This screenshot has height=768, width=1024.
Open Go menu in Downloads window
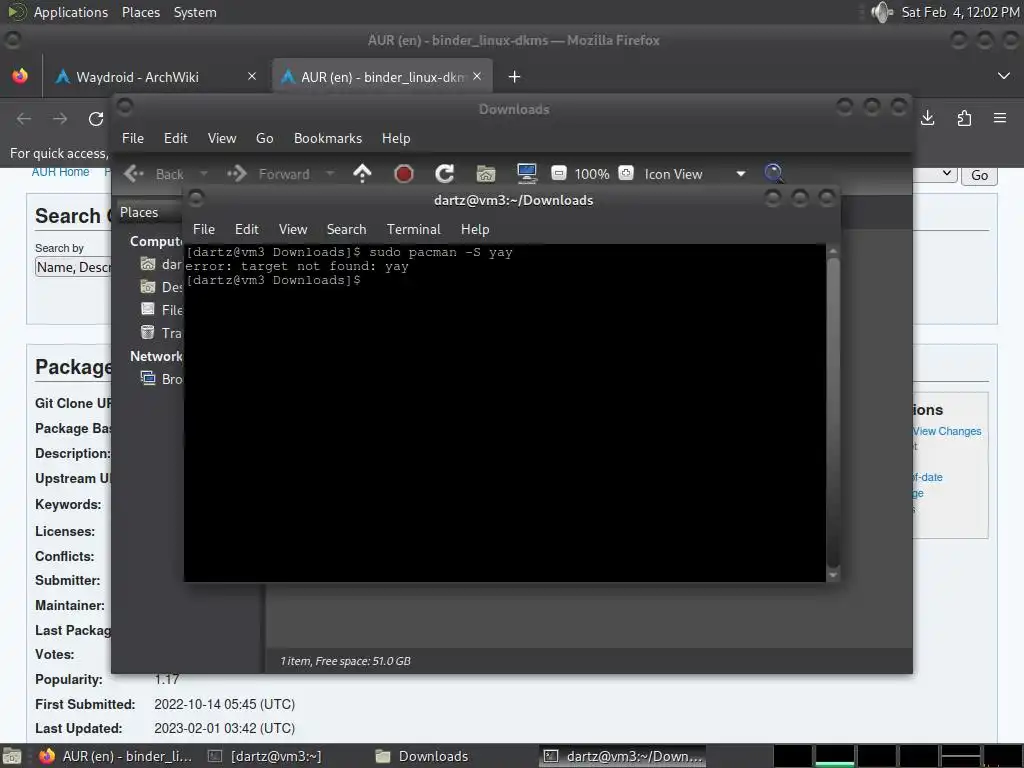(264, 138)
